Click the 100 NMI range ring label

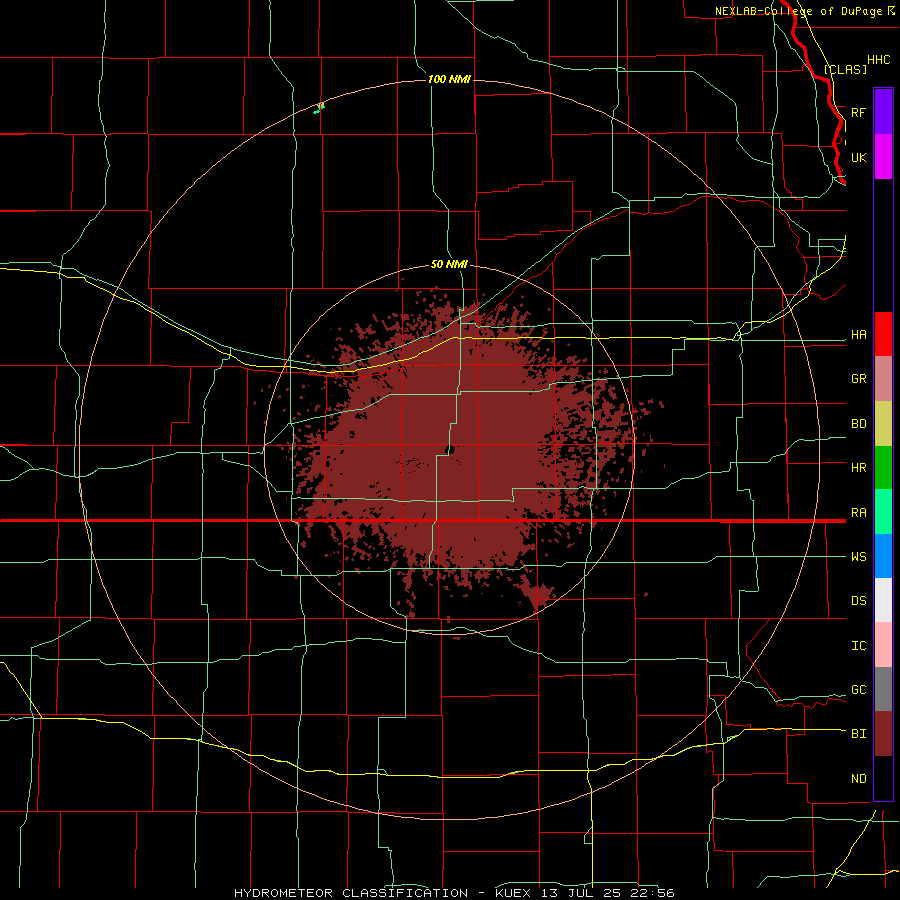449,79
